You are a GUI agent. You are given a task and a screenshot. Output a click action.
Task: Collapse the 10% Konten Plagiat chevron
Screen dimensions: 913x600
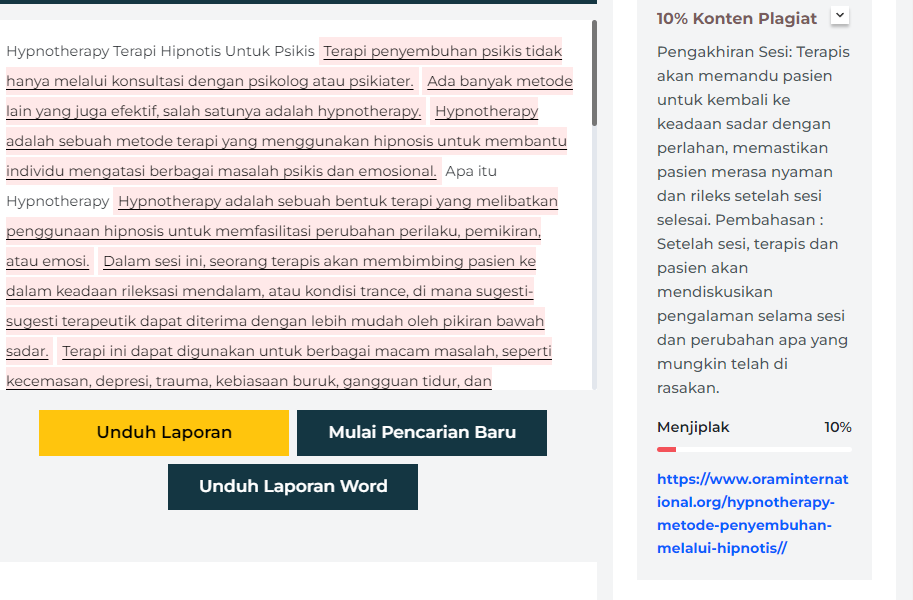click(840, 15)
